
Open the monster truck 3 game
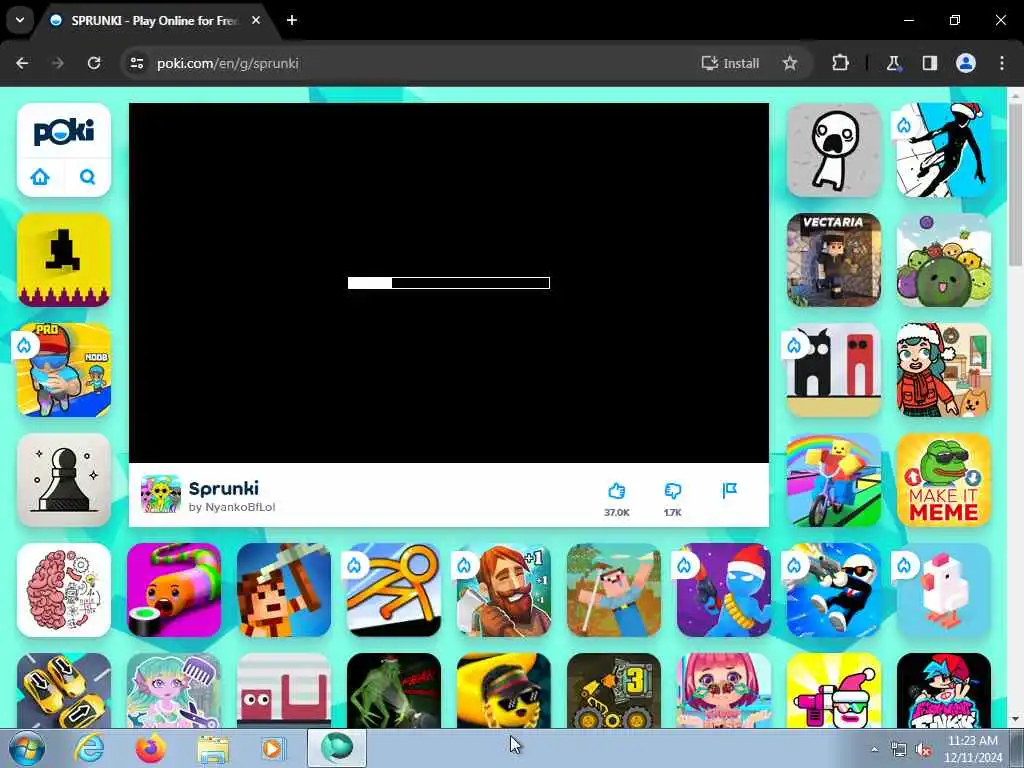[614, 690]
